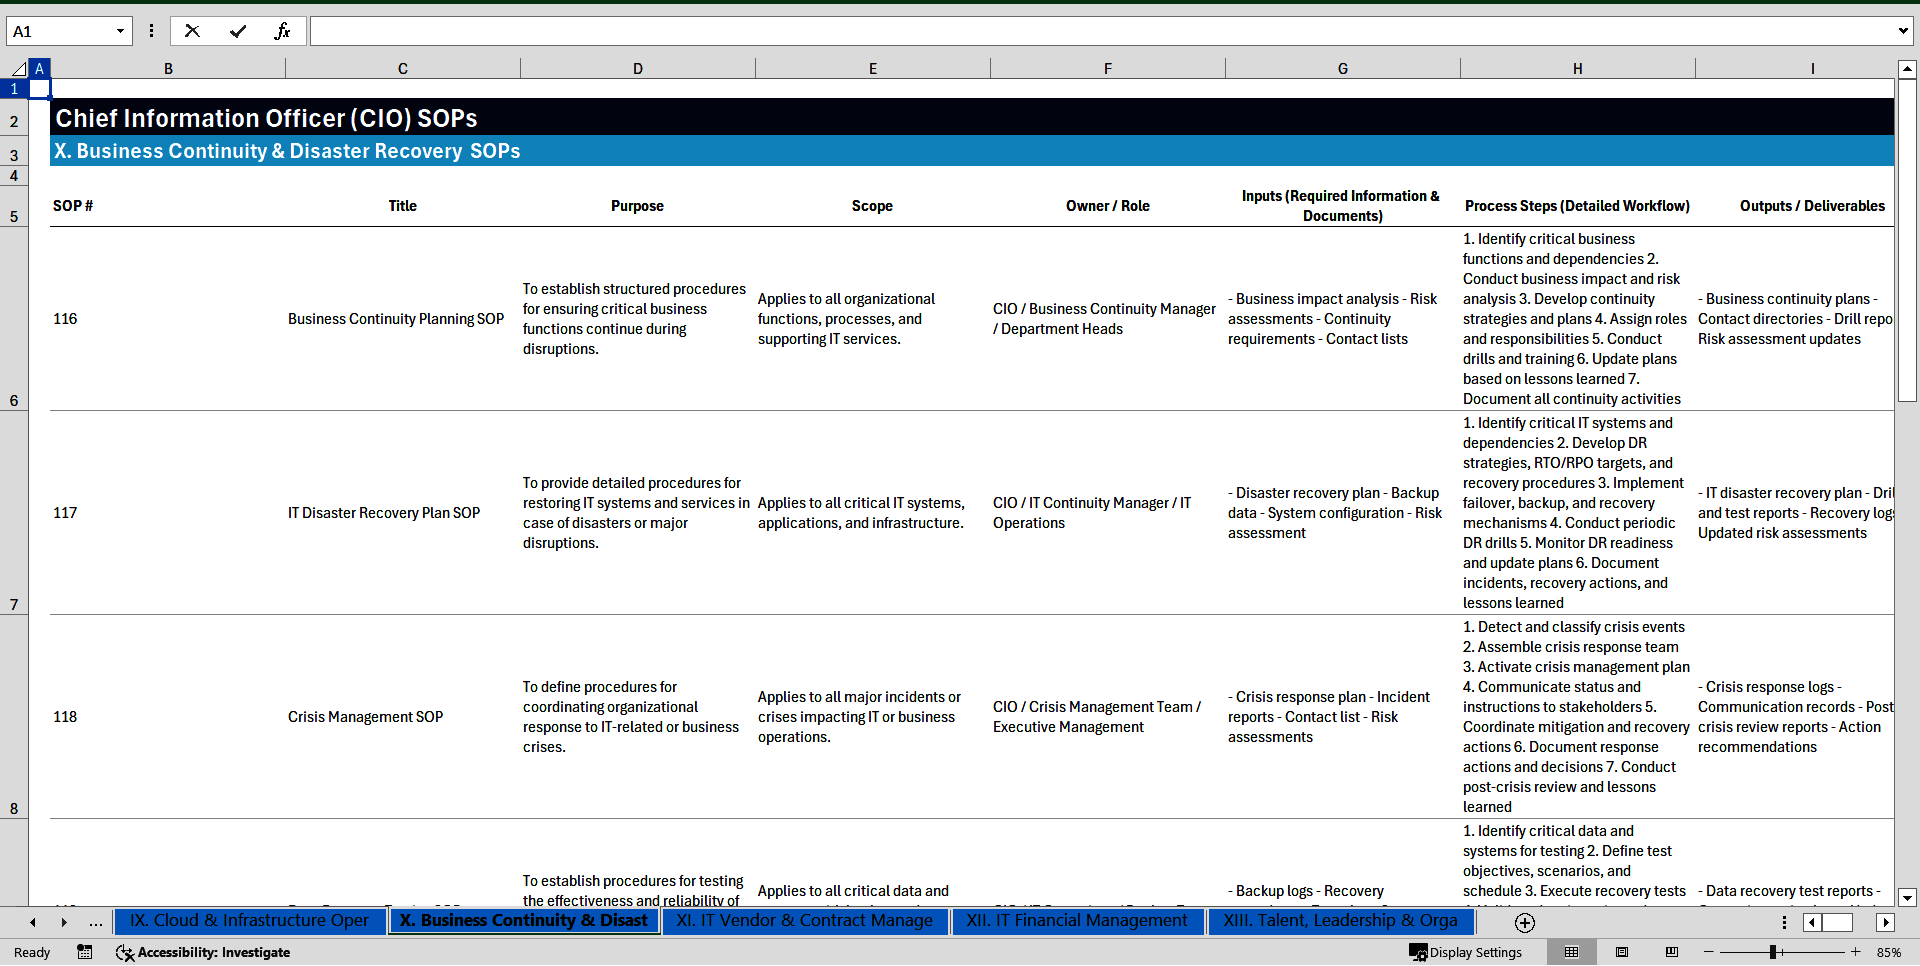1920x966 pixels.
Task: Click the 85% zoom level button
Action: point(1888,952)
